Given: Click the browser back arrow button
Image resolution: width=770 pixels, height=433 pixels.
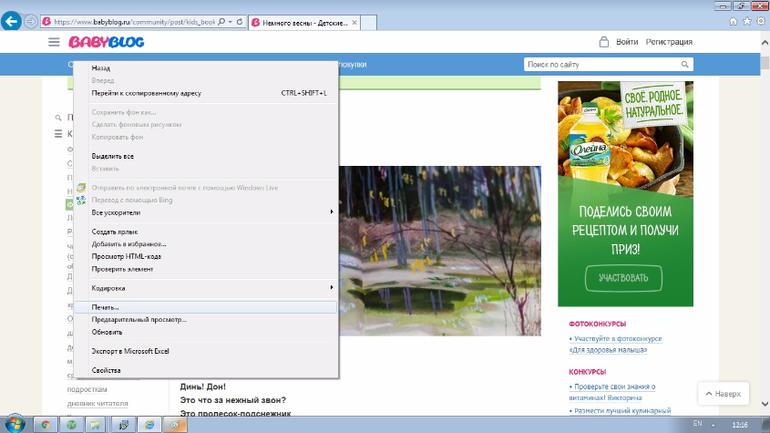Looking at the screenshot, I should (x=12, y=21).
